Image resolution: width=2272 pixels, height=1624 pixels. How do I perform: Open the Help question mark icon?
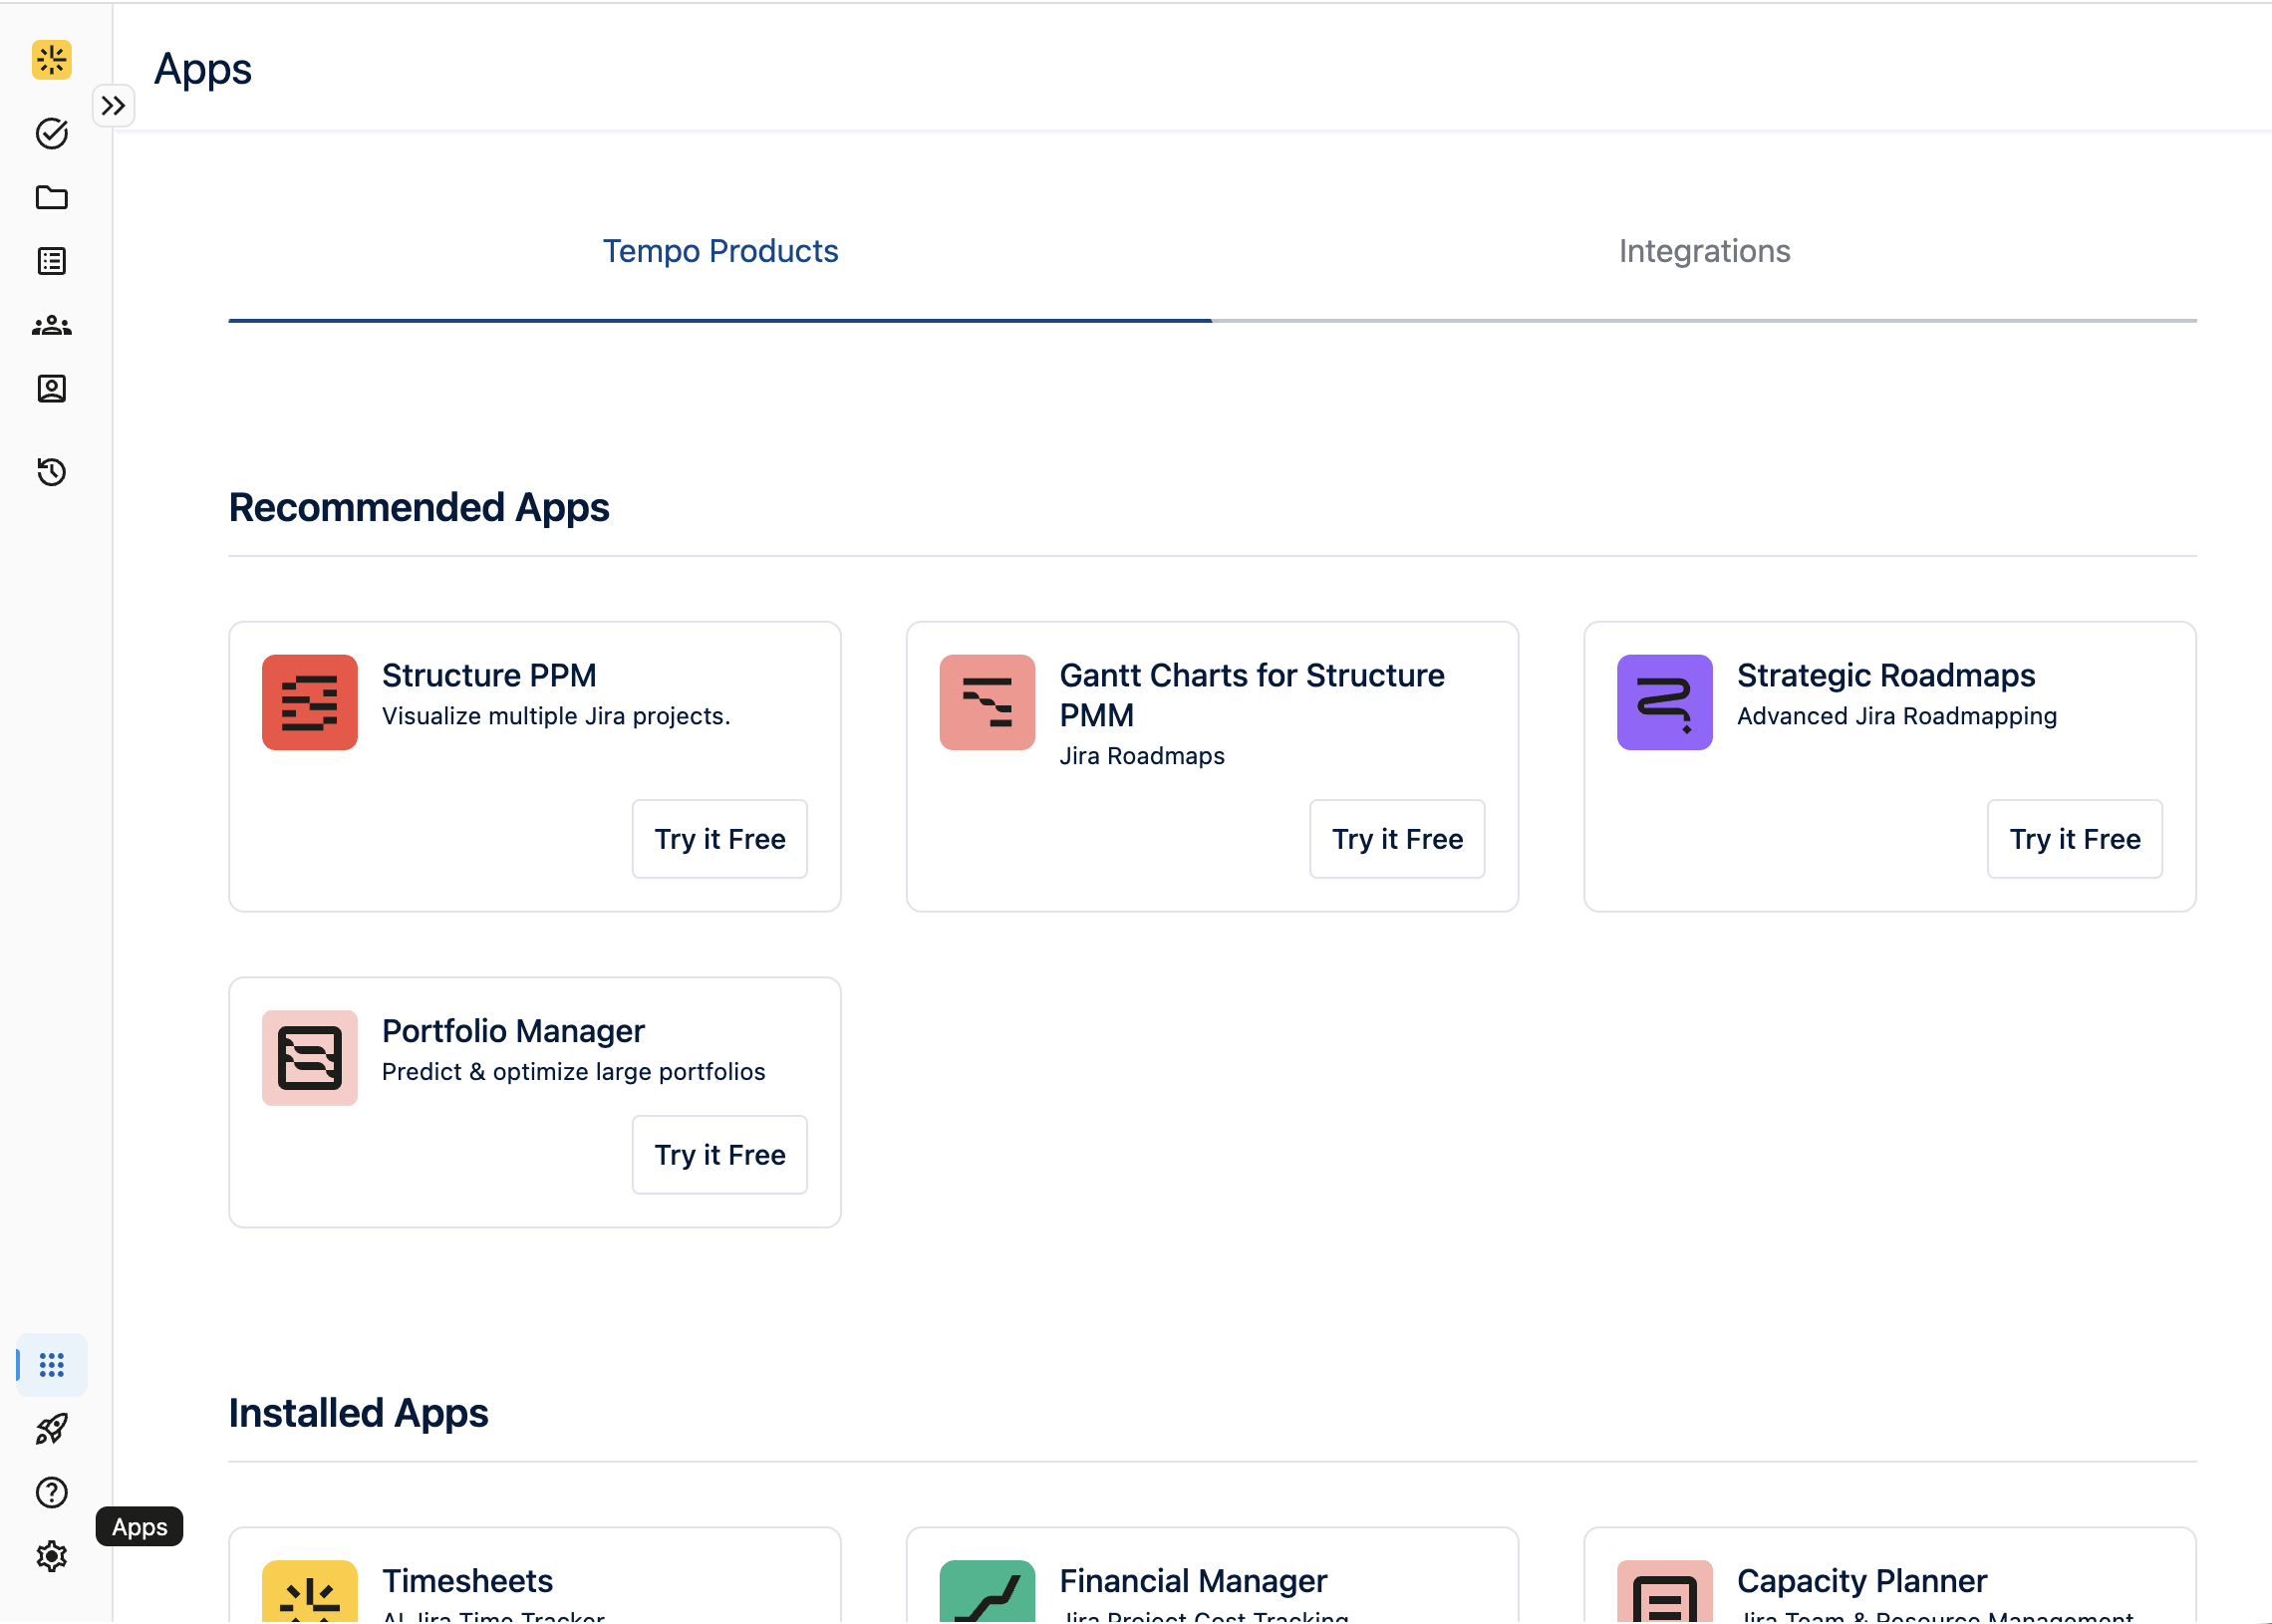51,1492
